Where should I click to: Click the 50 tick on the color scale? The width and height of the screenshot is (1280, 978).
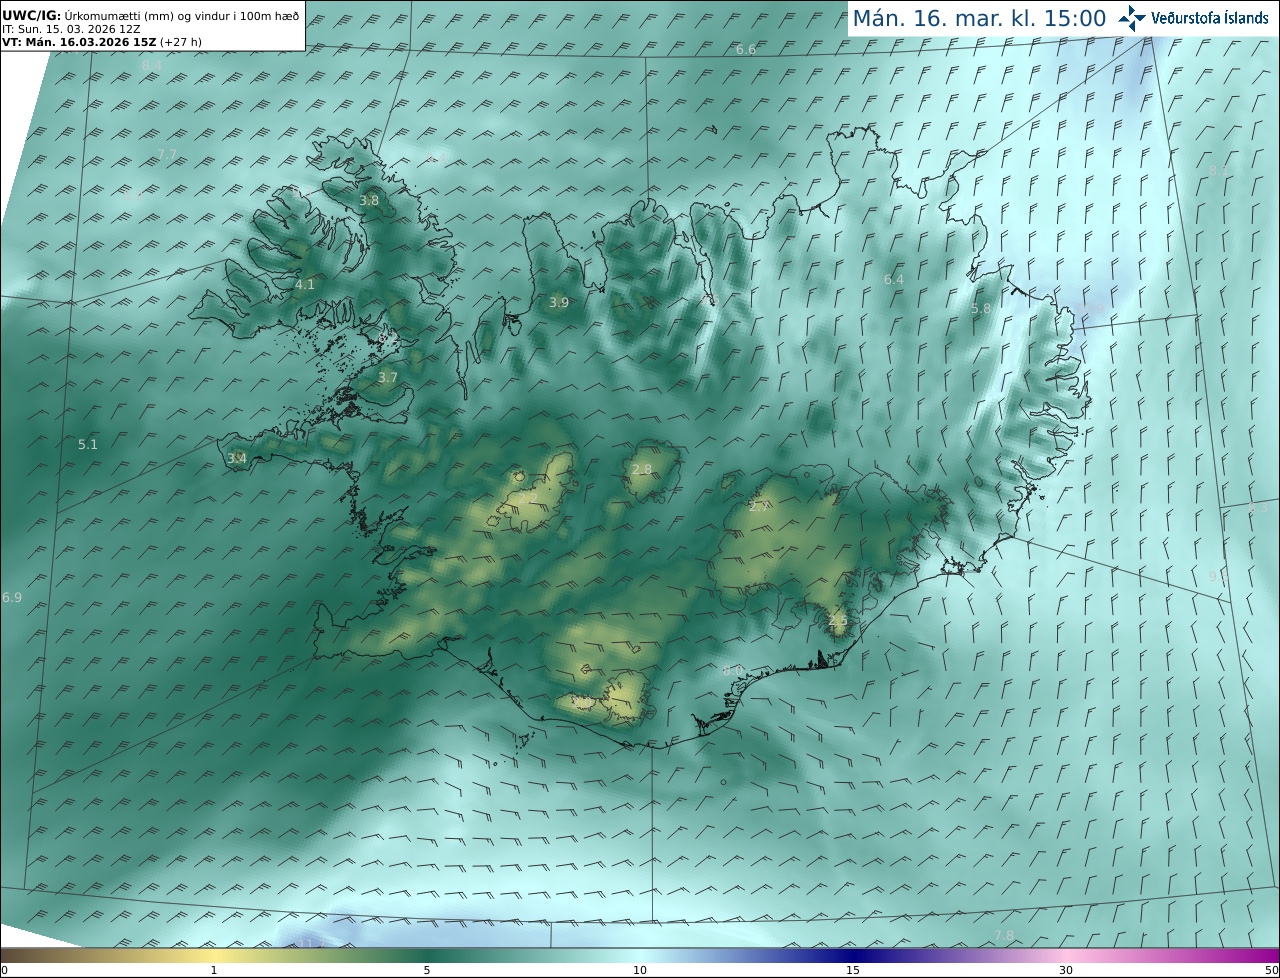click(1271, 970)
